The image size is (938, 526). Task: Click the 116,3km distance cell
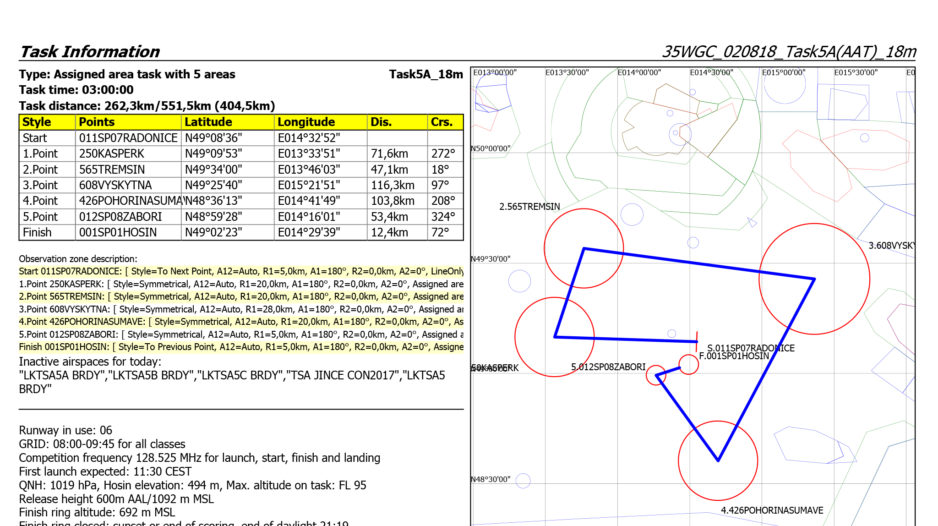pyautogui.click(x=393, y=185)
